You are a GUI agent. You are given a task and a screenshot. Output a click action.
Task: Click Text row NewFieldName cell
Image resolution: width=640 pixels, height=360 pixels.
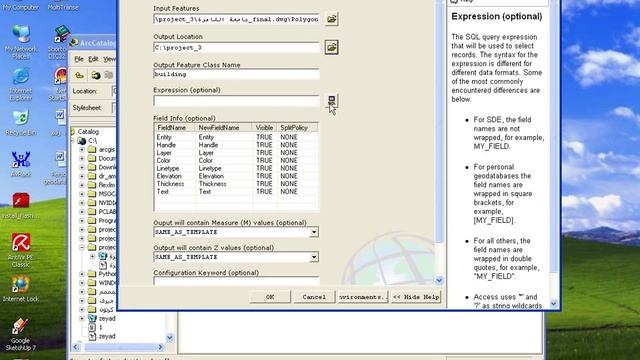tap(223, 191)
